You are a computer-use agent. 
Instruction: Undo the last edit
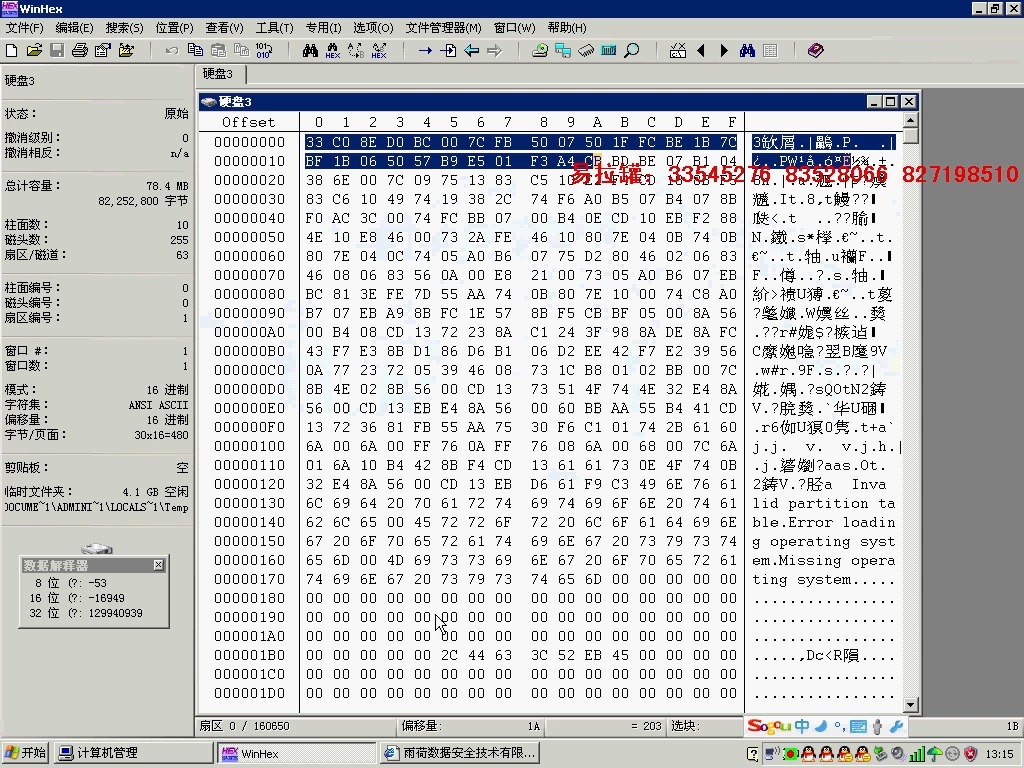coord(170,50)
